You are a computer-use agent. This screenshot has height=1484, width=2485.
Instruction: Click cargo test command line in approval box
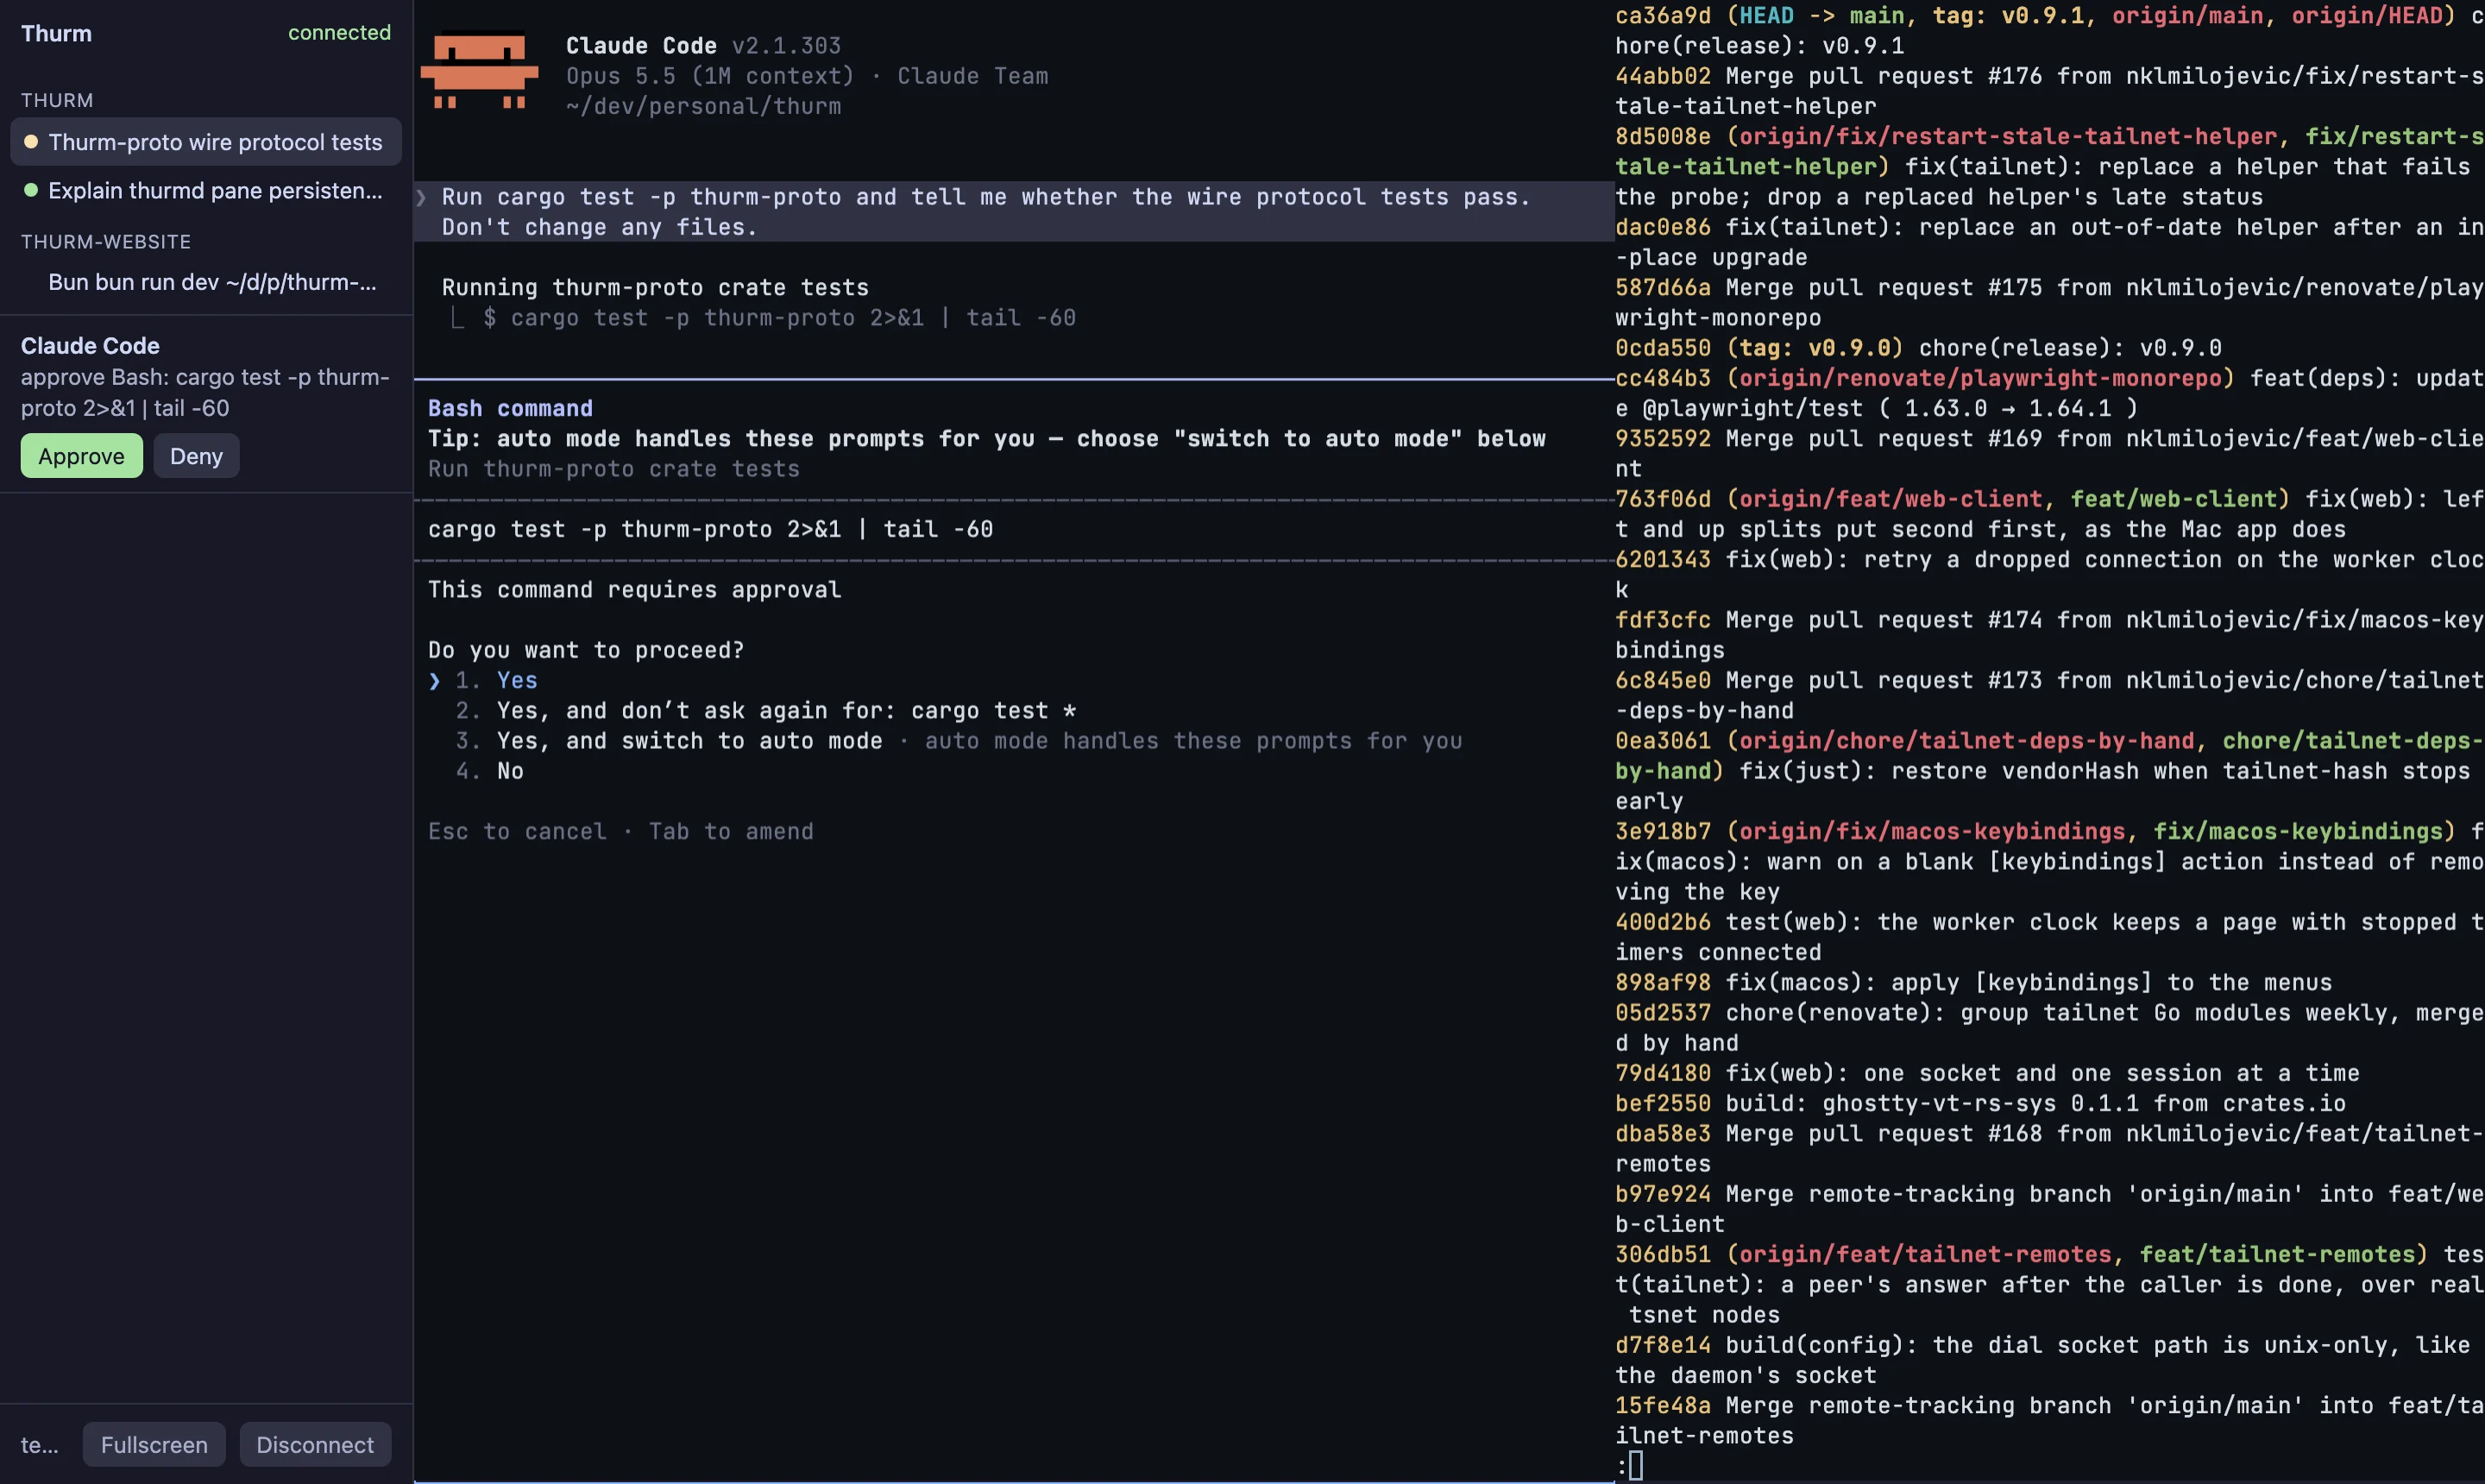pyautogui.click(x=710, y=529)
